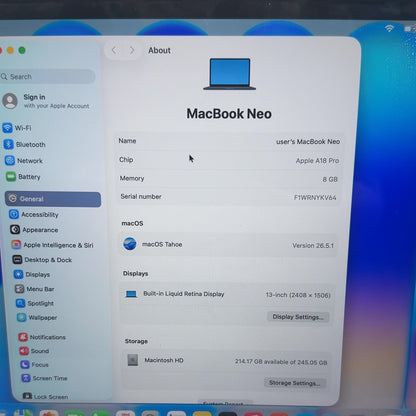Open Apple Intelligence & Siri settings
The image size is (416, 416).
52,245
